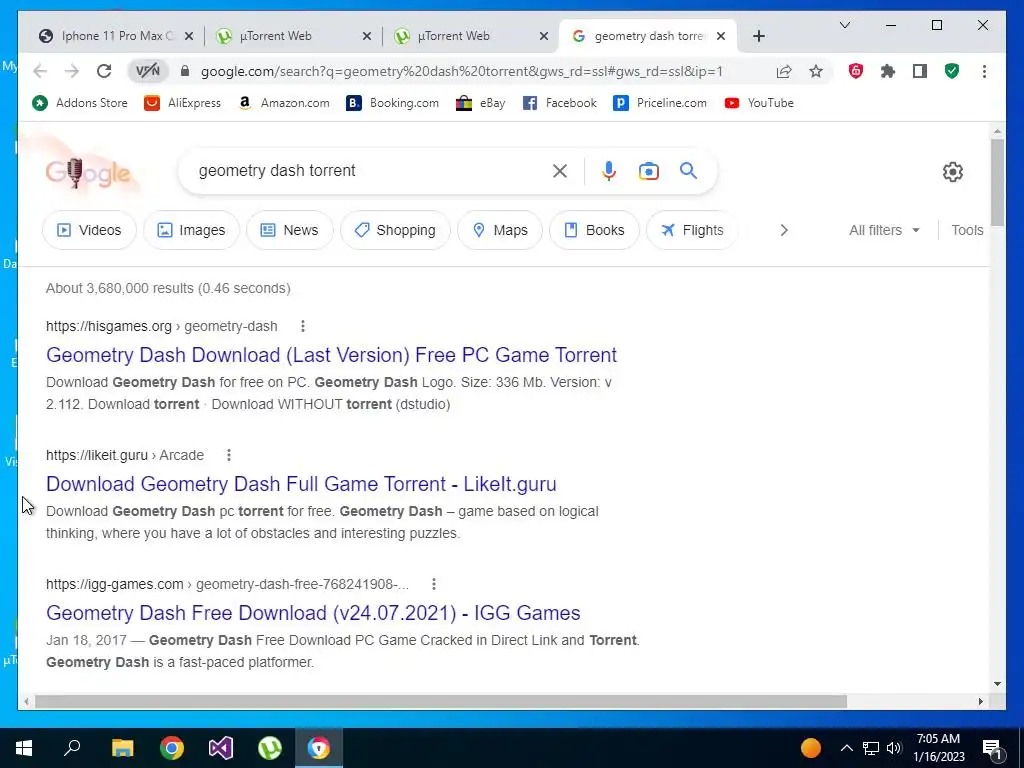Reload the current page
The height and width of the screenshot is (768, 1024).
pyautogui.click(x=104, y=71)
